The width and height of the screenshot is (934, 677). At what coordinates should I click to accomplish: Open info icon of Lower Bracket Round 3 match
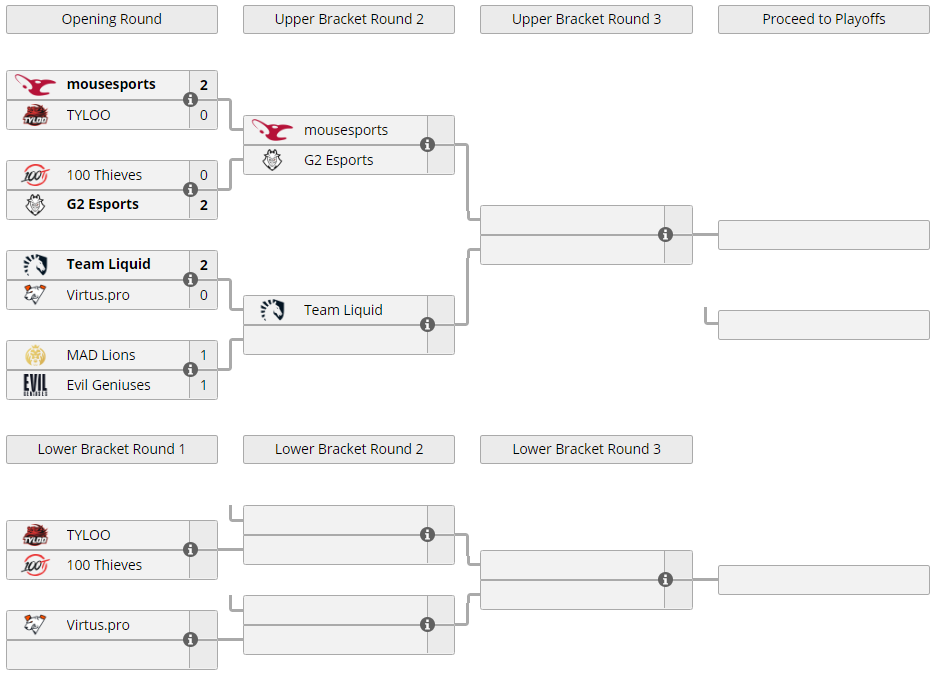(665, 579)
